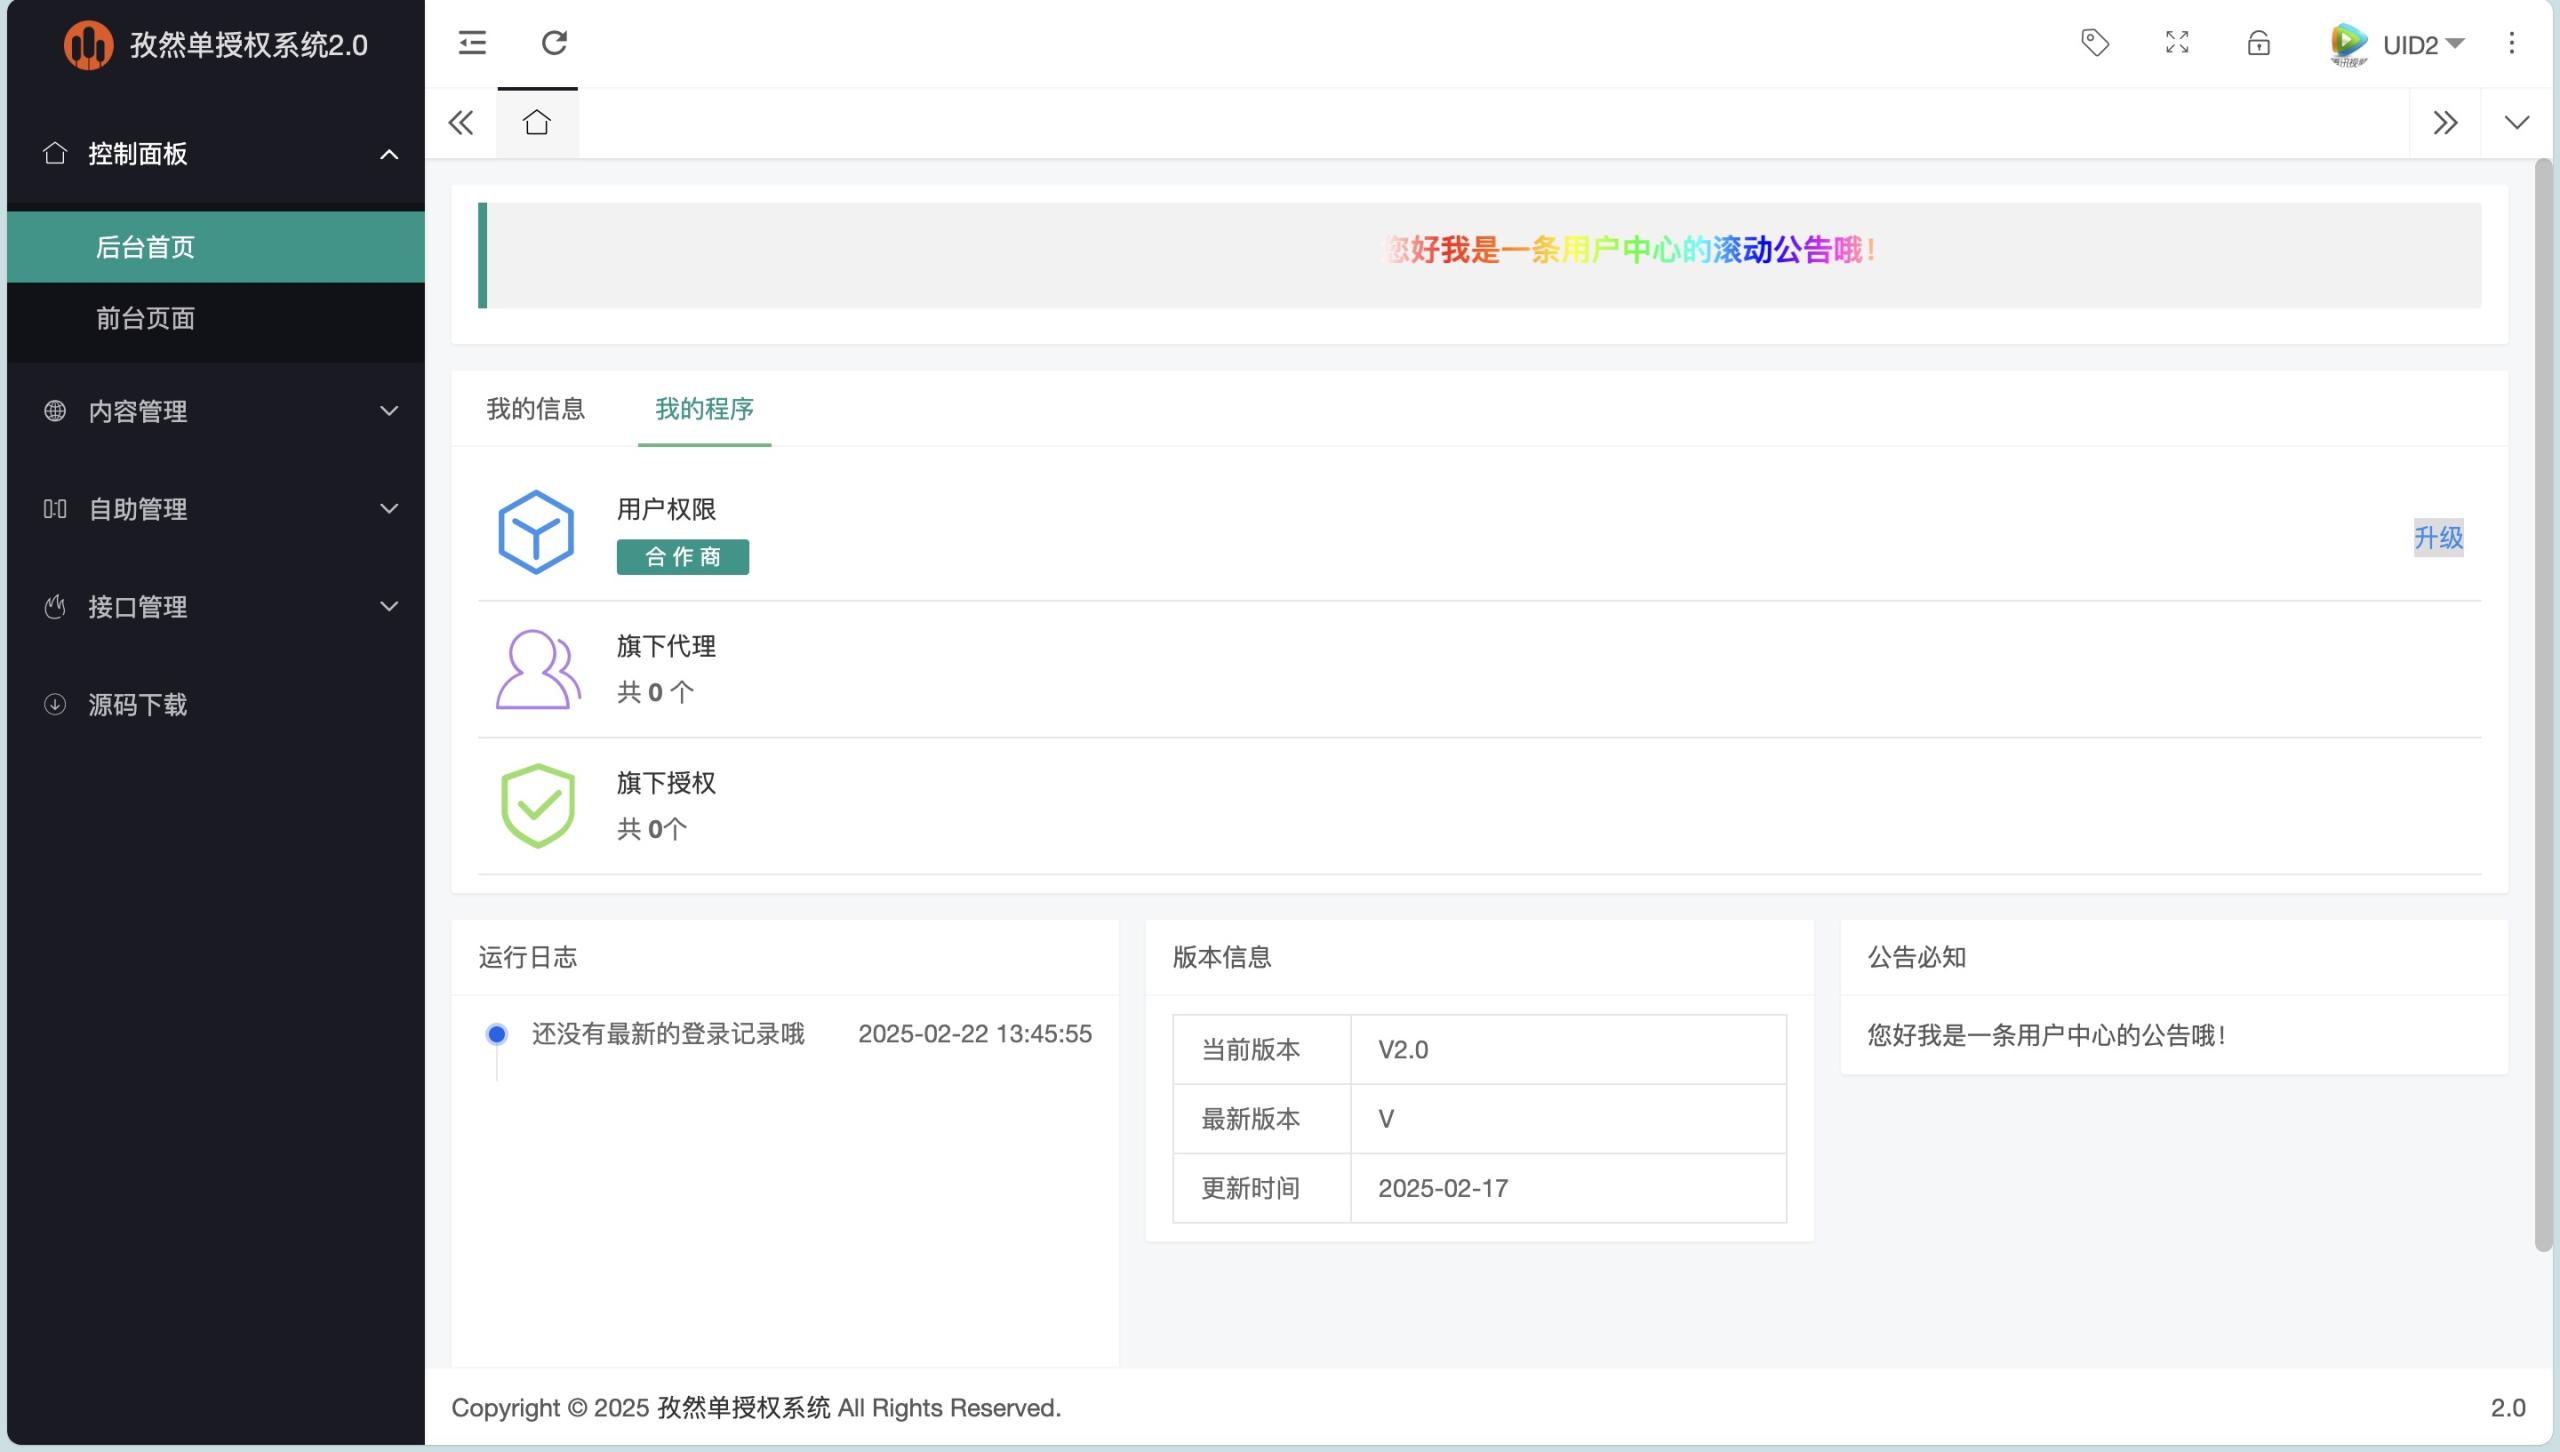Select the 我的程序 tab
The image size is (2560, 1452).
click(x=703, y=408)
